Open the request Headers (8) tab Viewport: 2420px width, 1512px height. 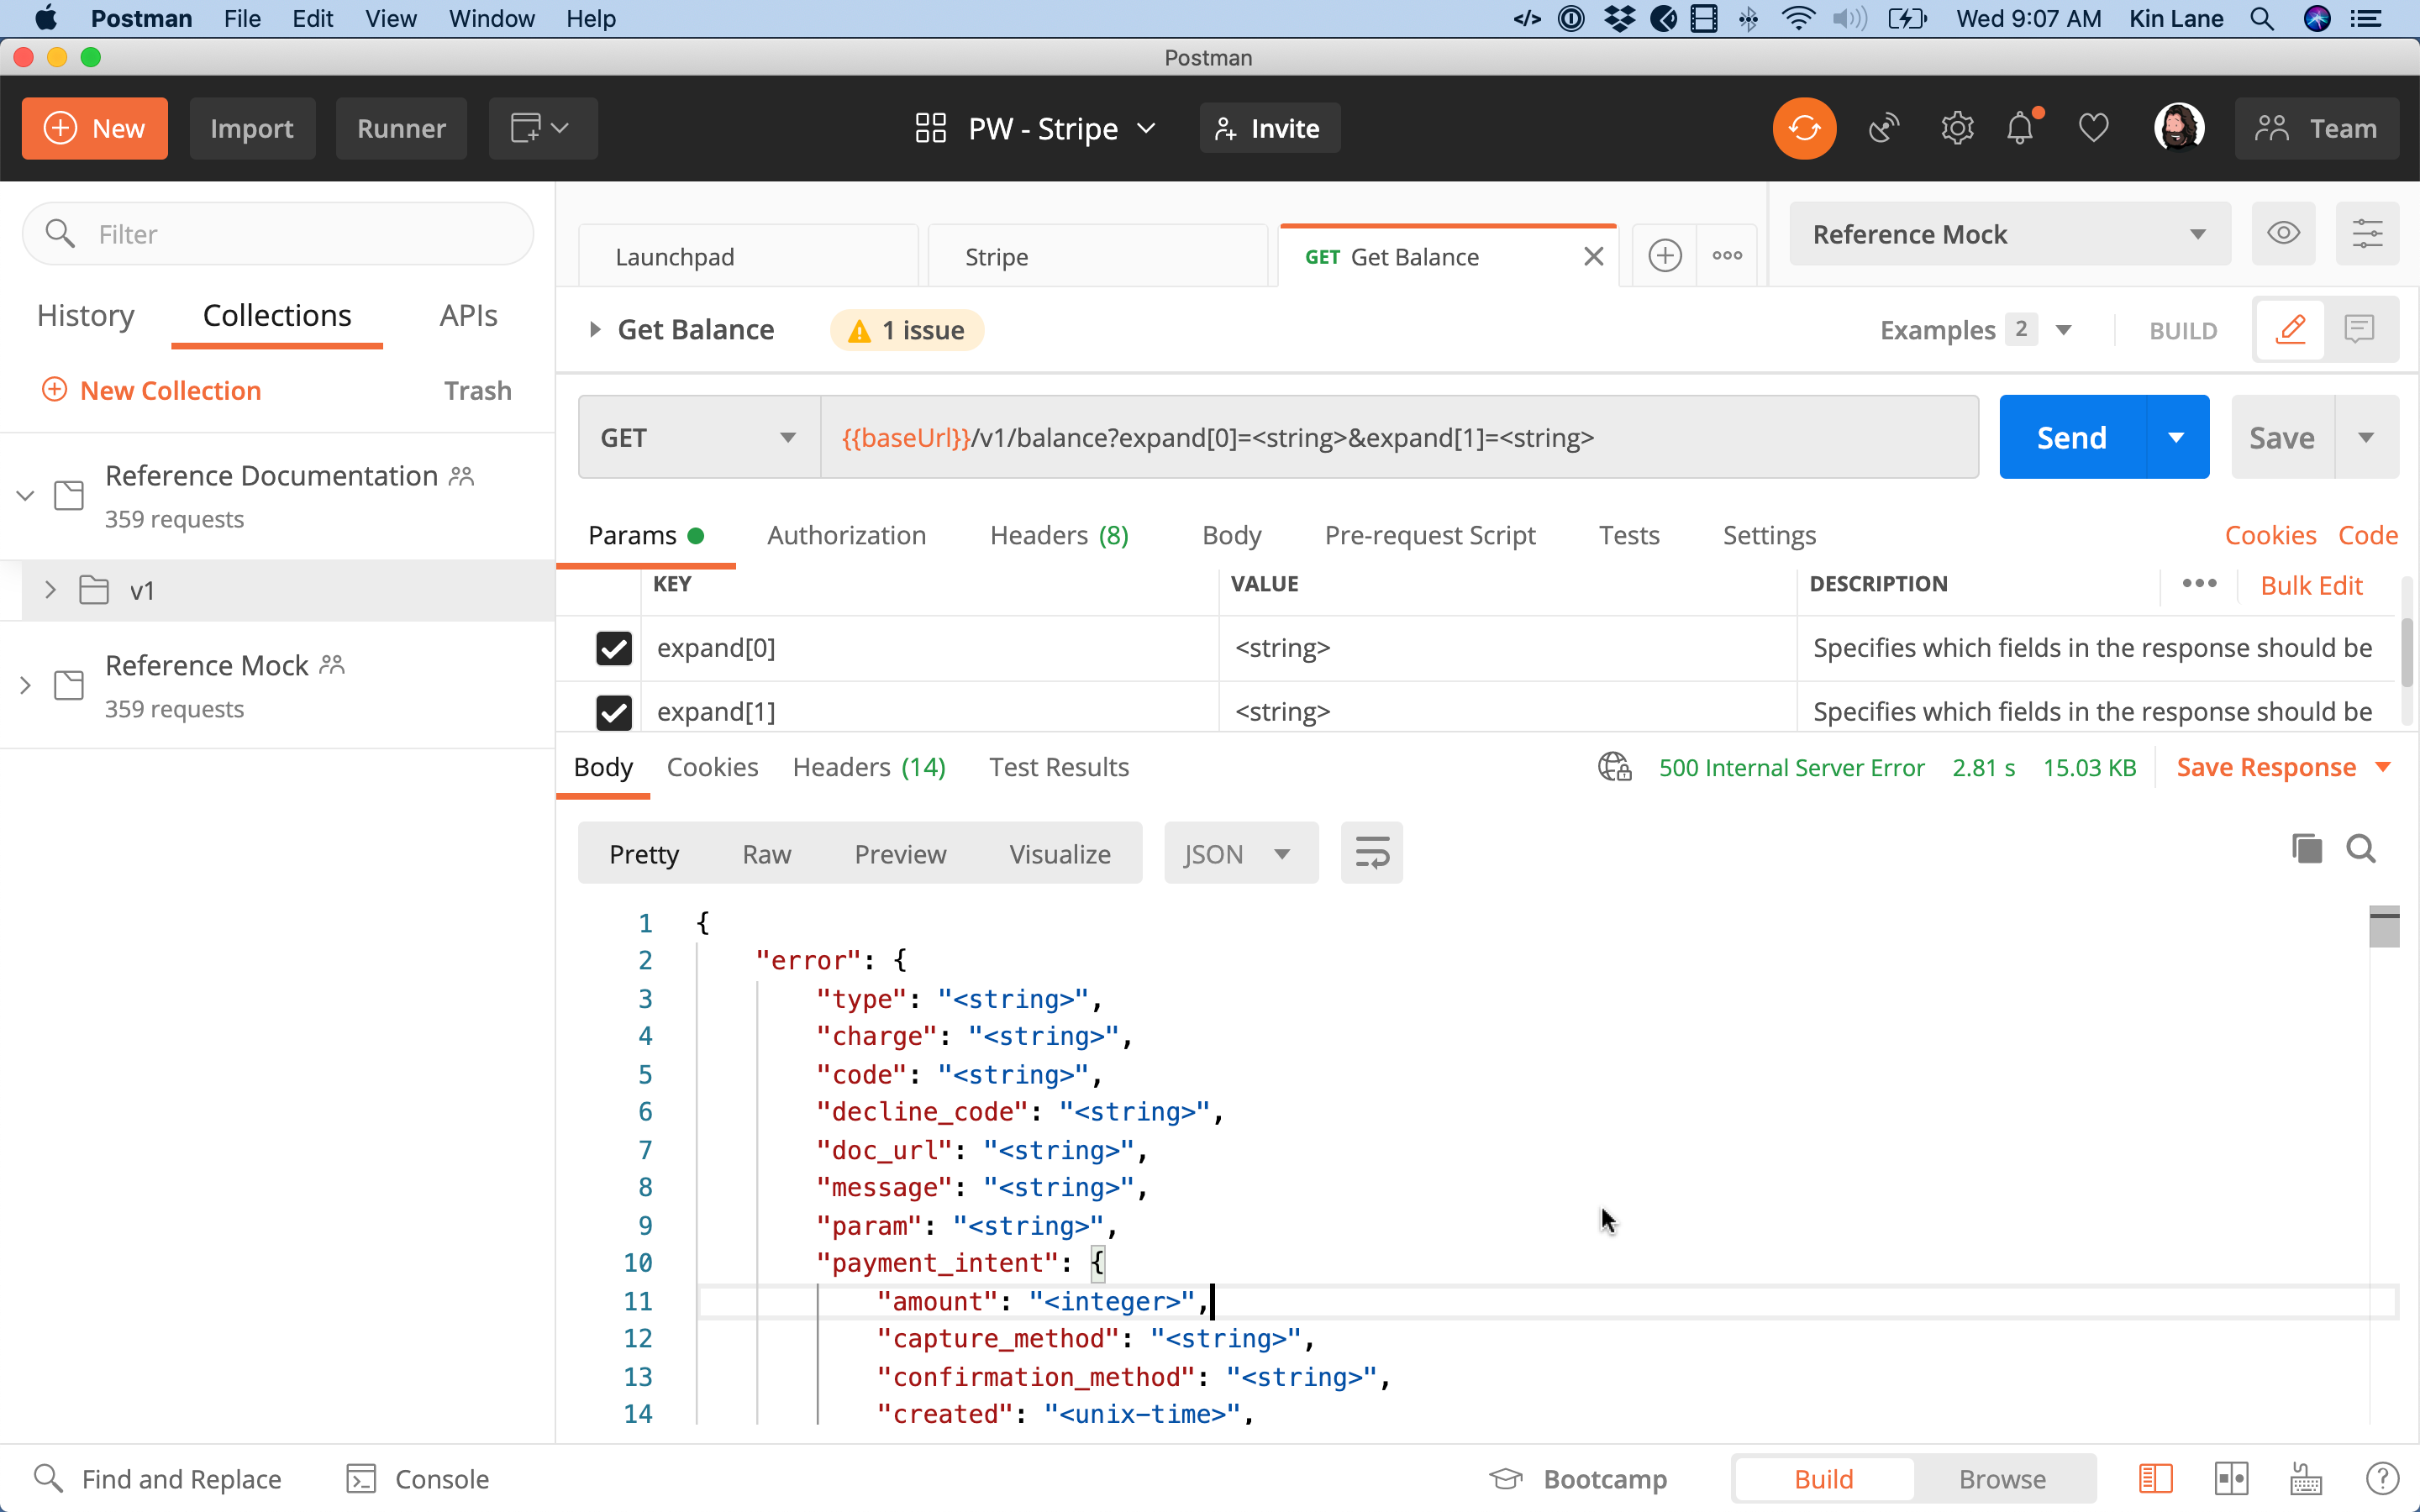coord(1059,535)
